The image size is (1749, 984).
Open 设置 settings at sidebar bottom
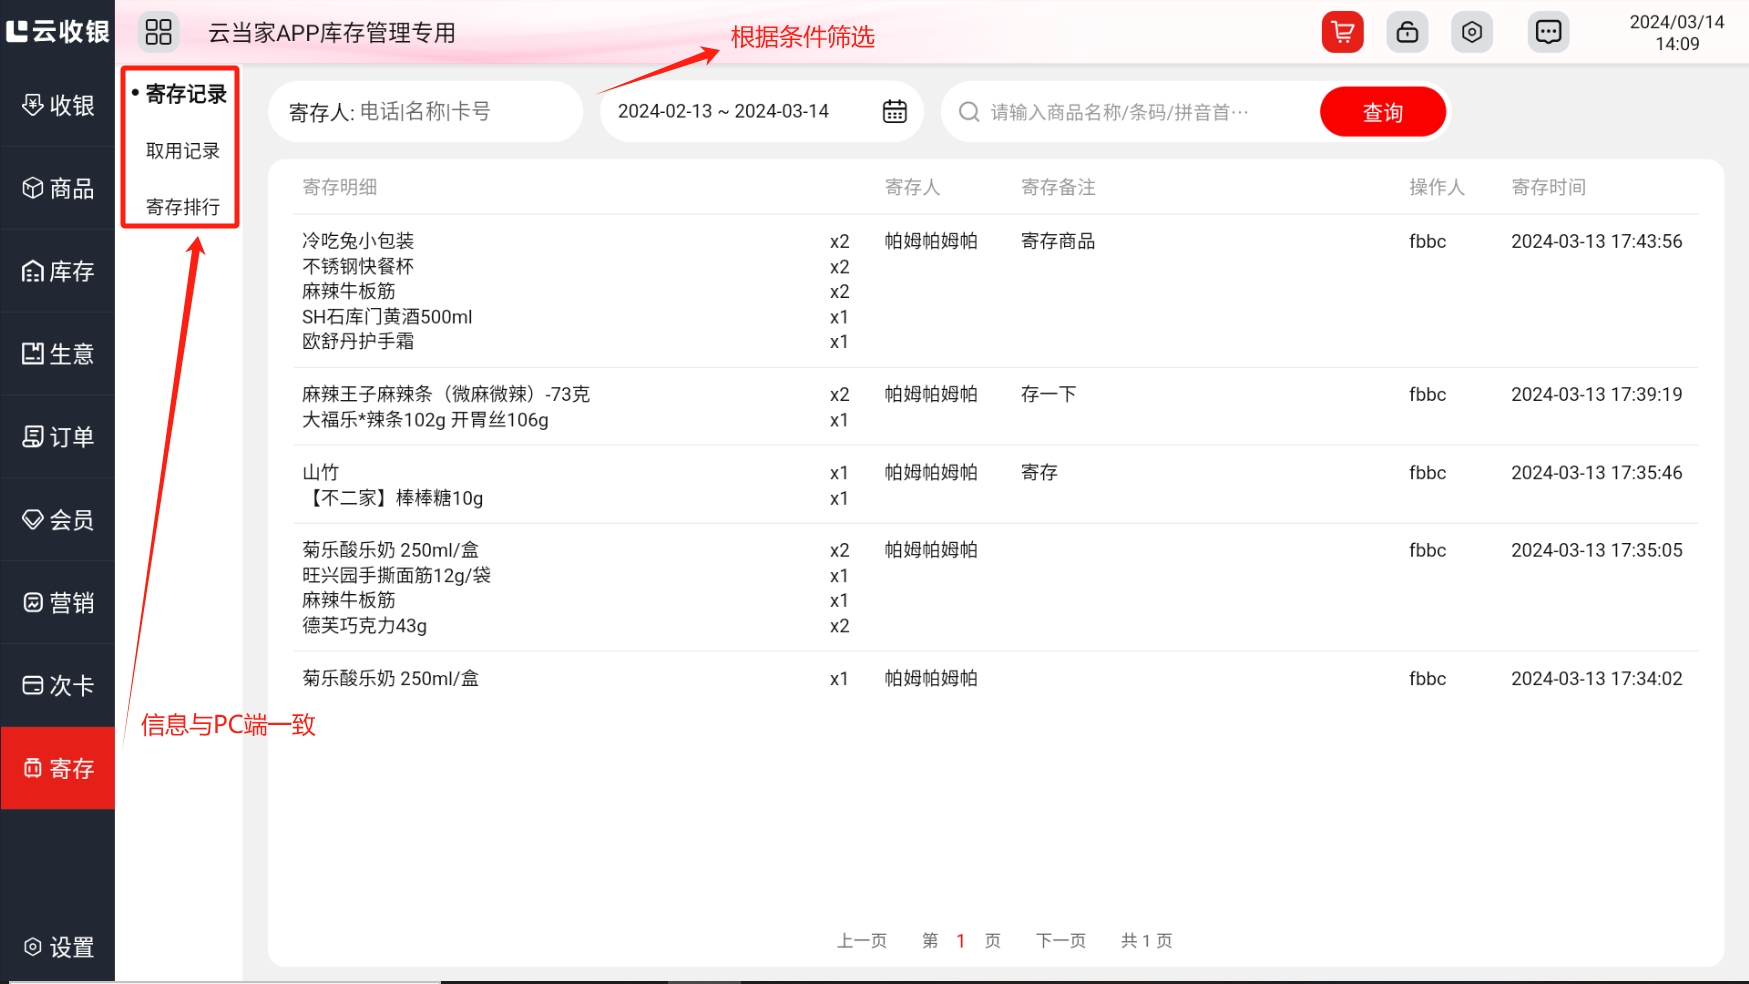pyautogui.click(x=58, y=947)
